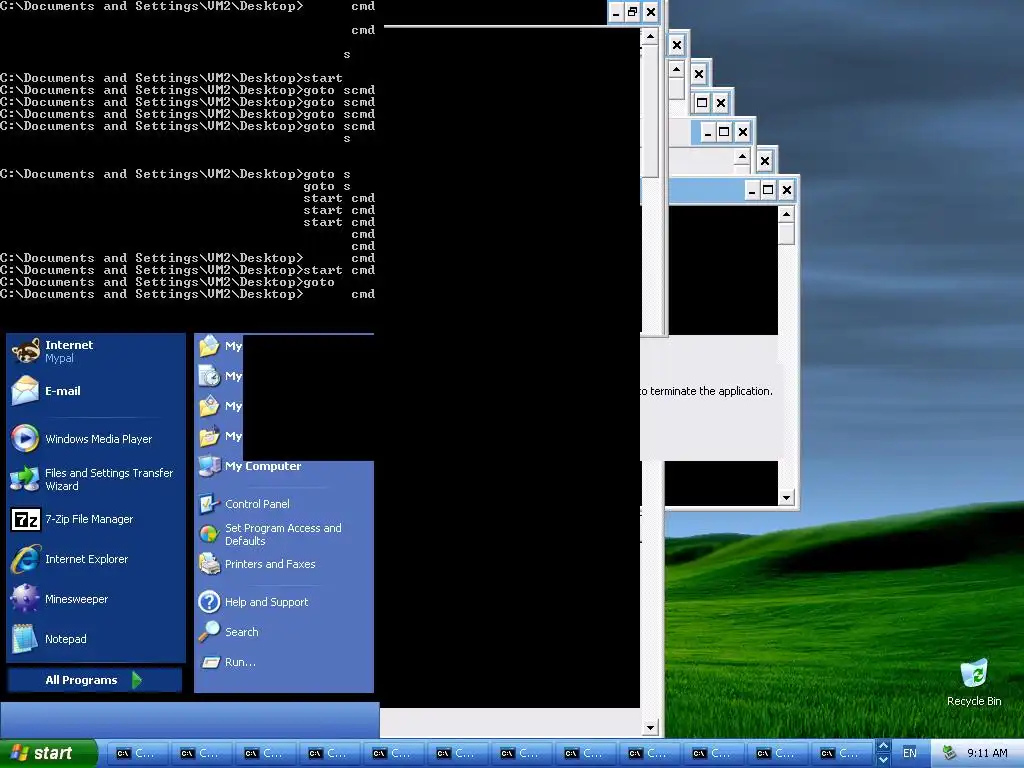Start Minesweeper game
The height and width of the screenshot is (768, 1024).
tap(96, 599)
